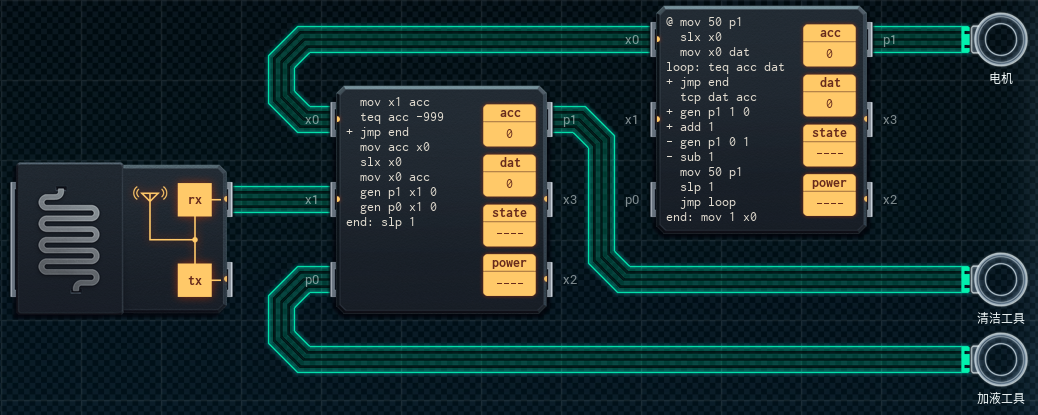Click the rx block on the radio module
The width and height of the screenshot is (1038, 415).
click(x=194, y=200)
